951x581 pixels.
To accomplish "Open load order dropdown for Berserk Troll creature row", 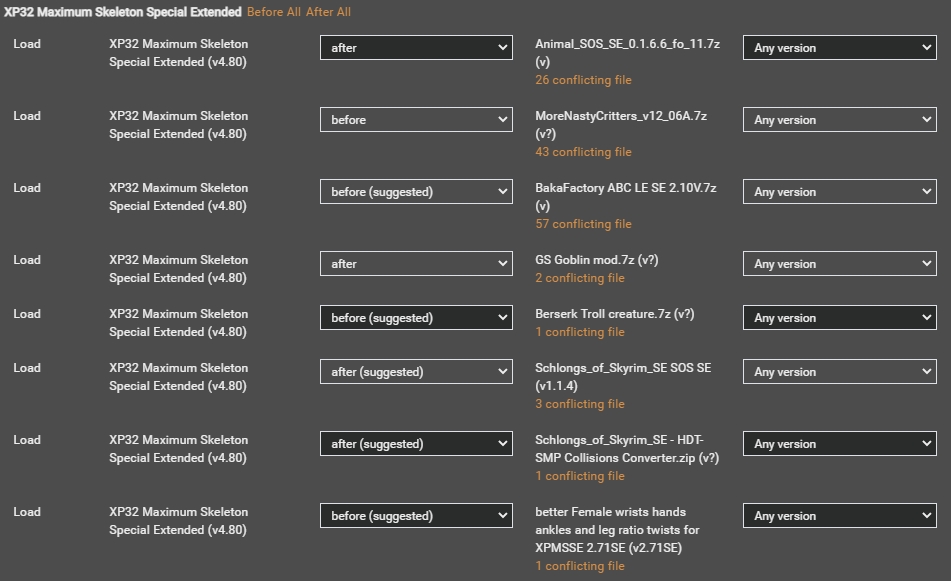I will click(x=416, y=318).
